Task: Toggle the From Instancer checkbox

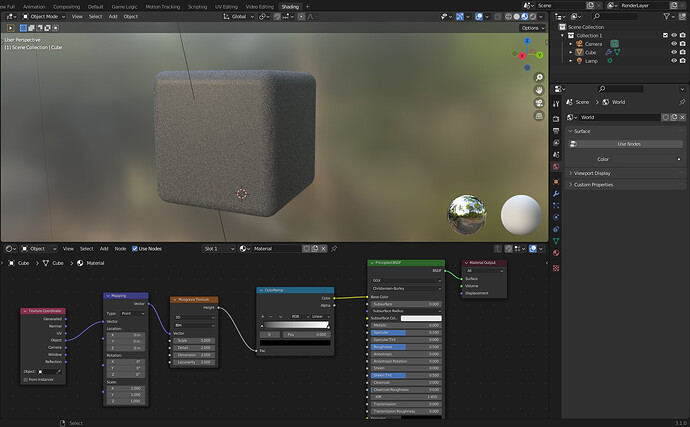Action: 26,379
